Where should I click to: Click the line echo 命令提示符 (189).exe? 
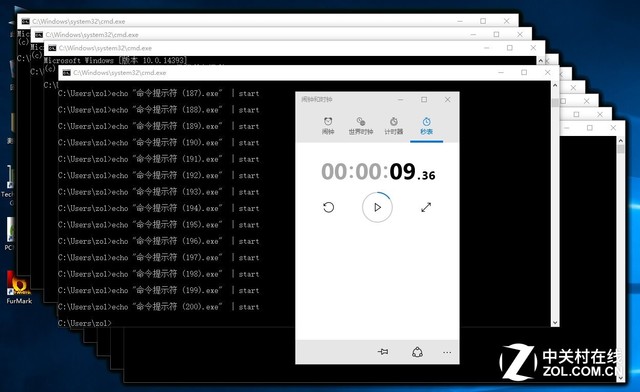158,126
